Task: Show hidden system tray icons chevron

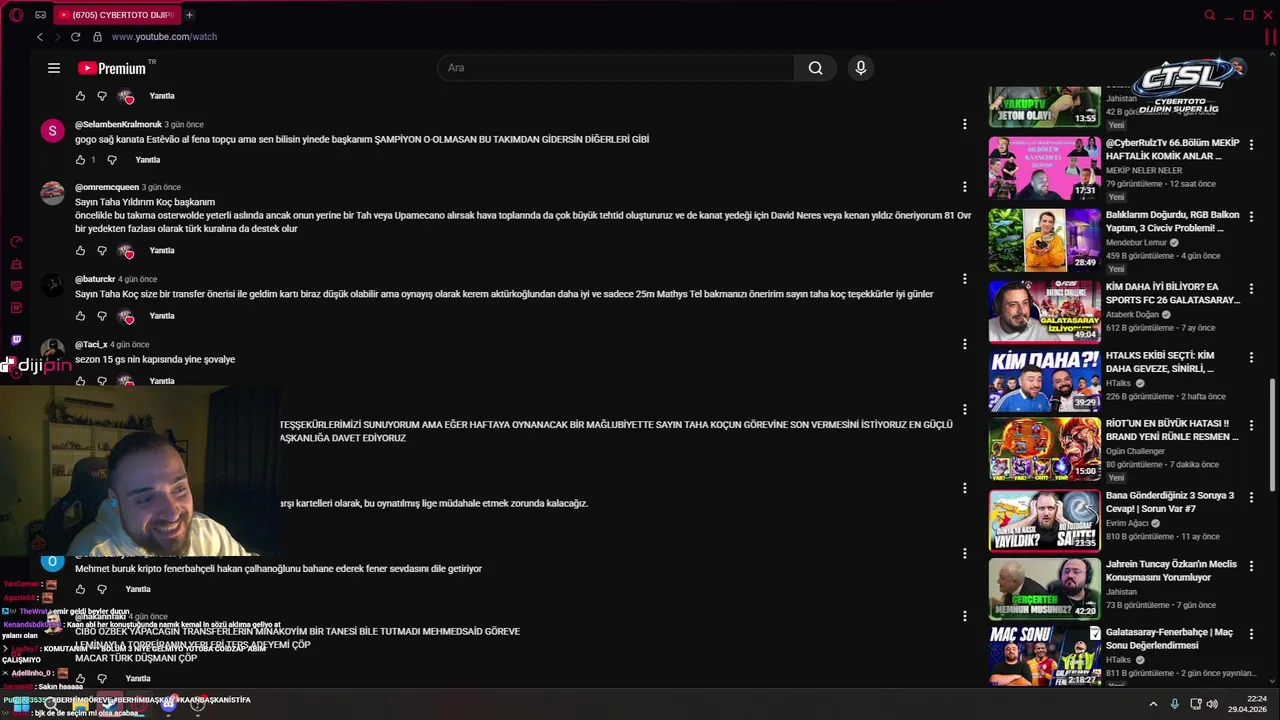Action: (x=1153, y=704)
